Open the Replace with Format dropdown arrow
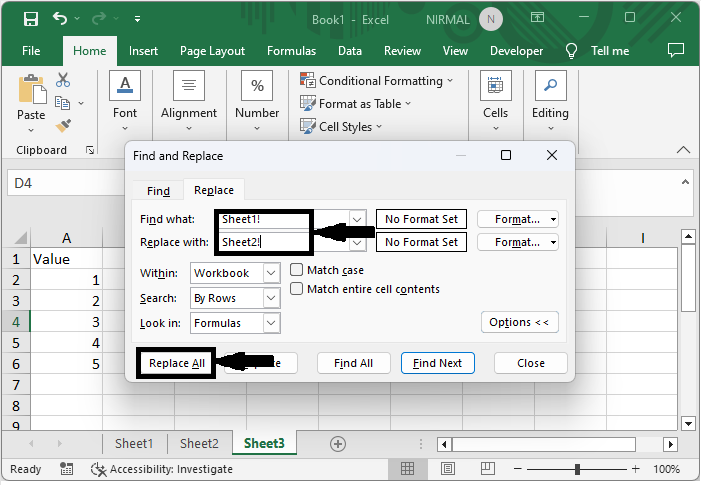The image size is (701, 485). coord(553,242)
